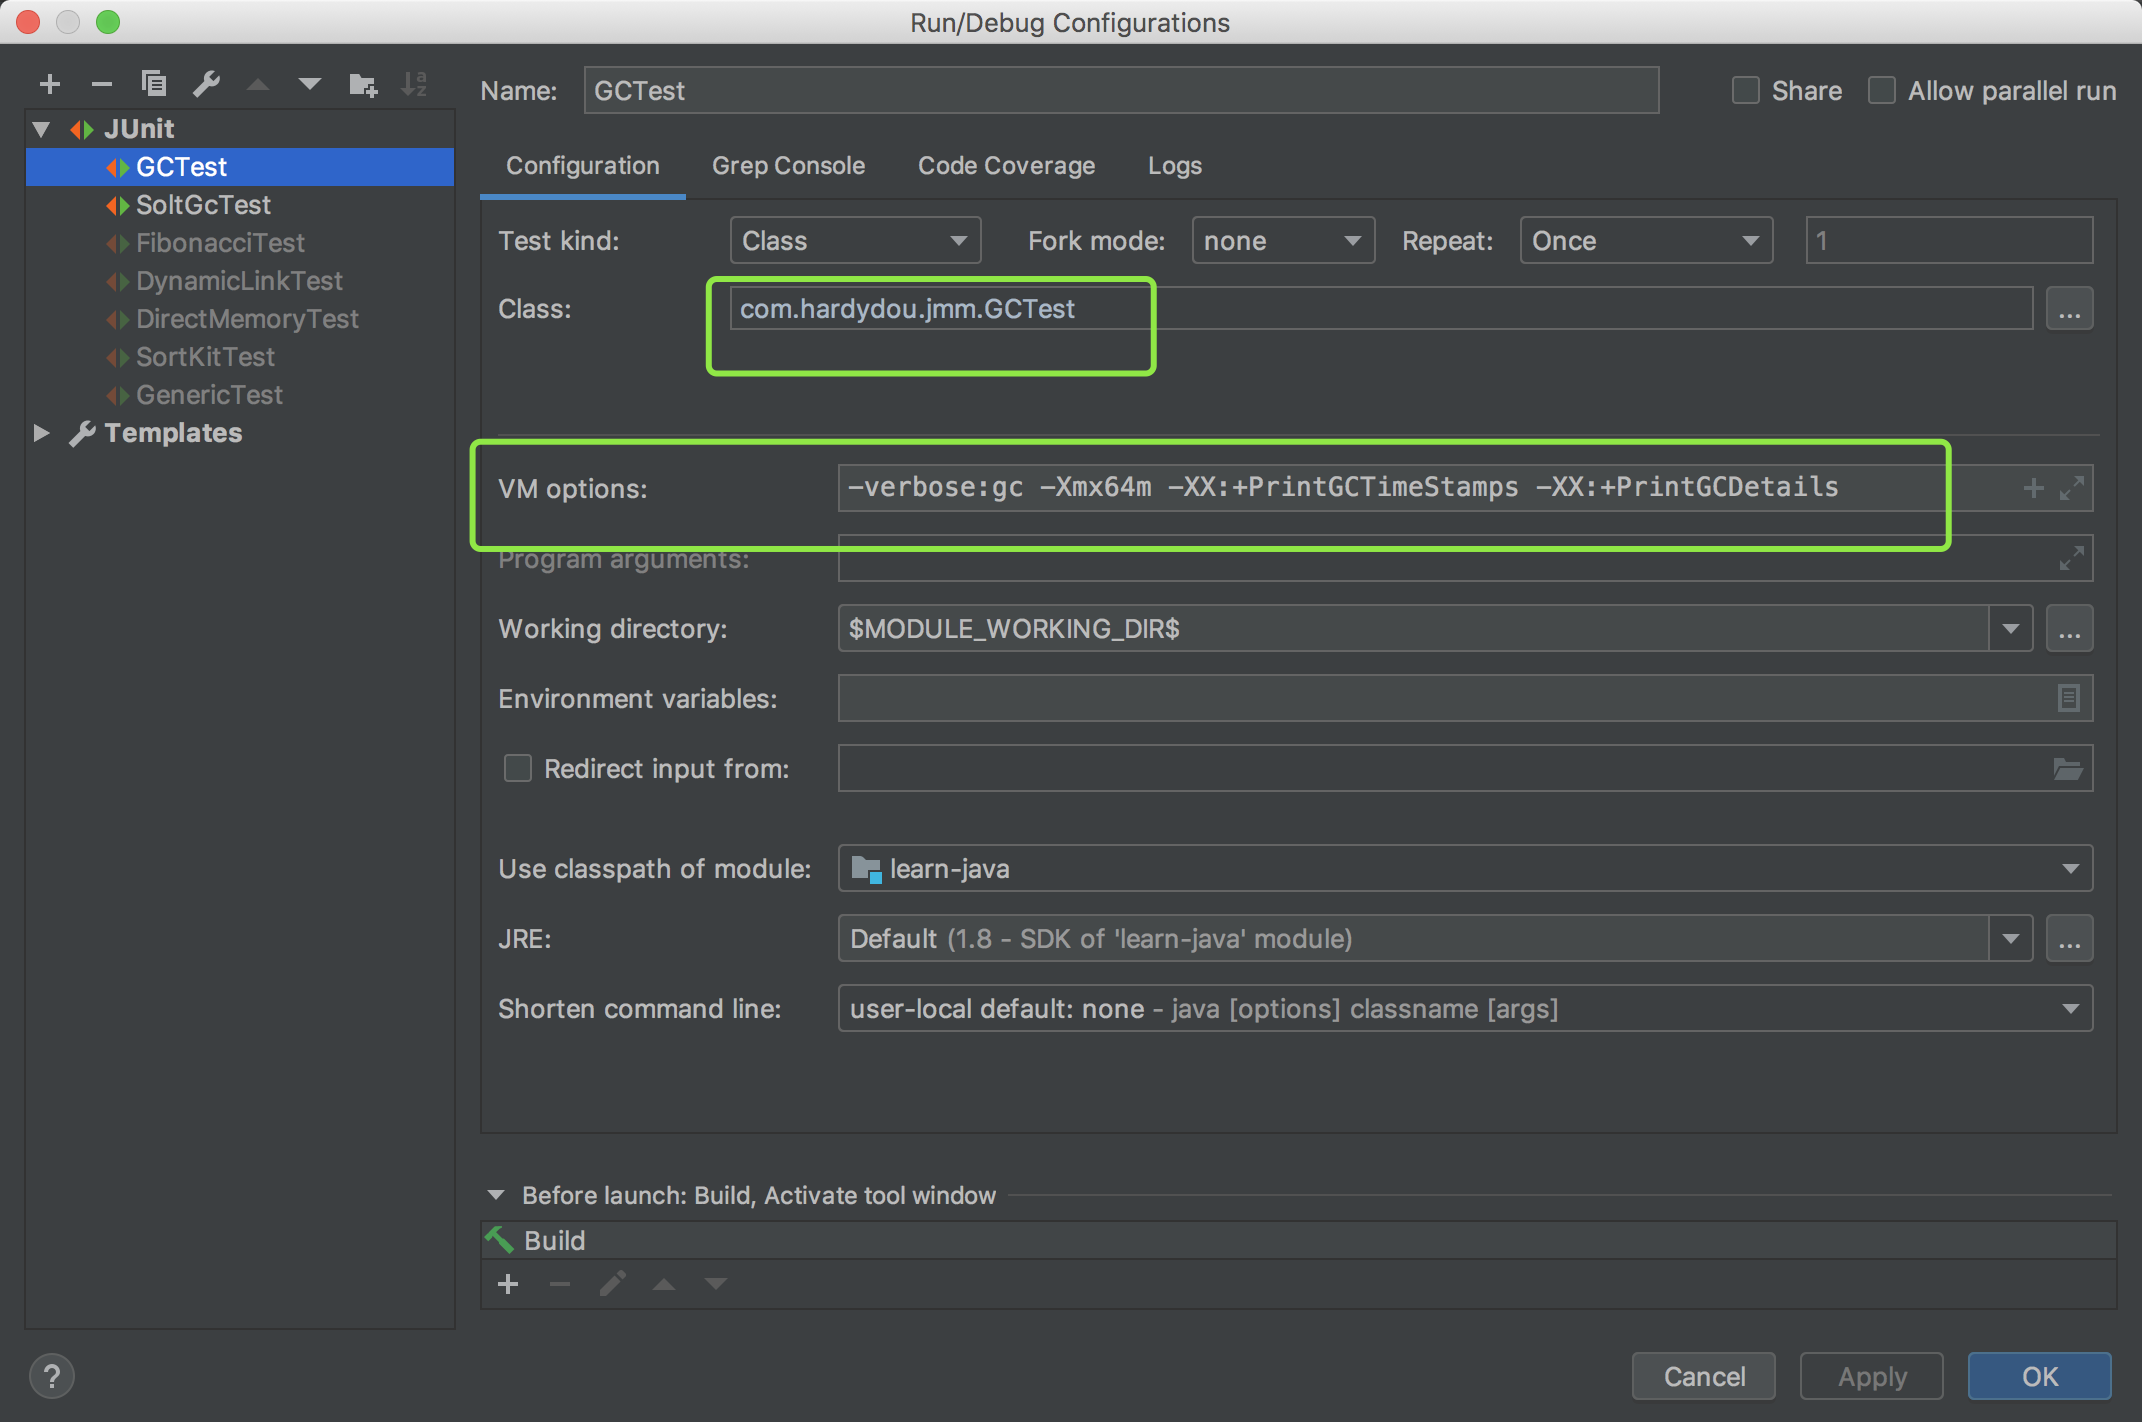Check the Redirect input from option
Viewport: 2142px width, 1422px height.
pos(517,768)
